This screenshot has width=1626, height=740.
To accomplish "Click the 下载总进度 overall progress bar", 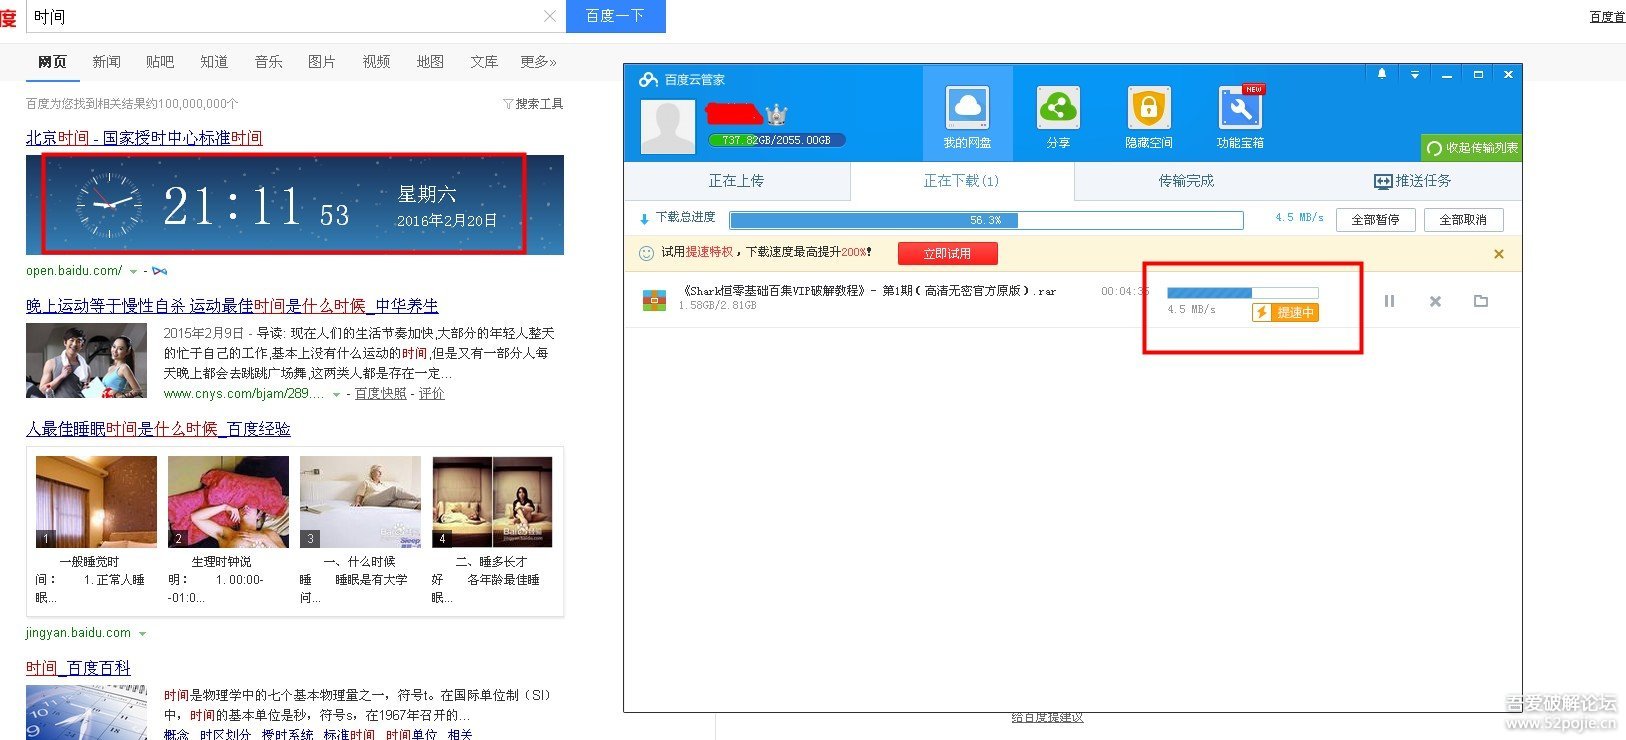I will 986,220.
